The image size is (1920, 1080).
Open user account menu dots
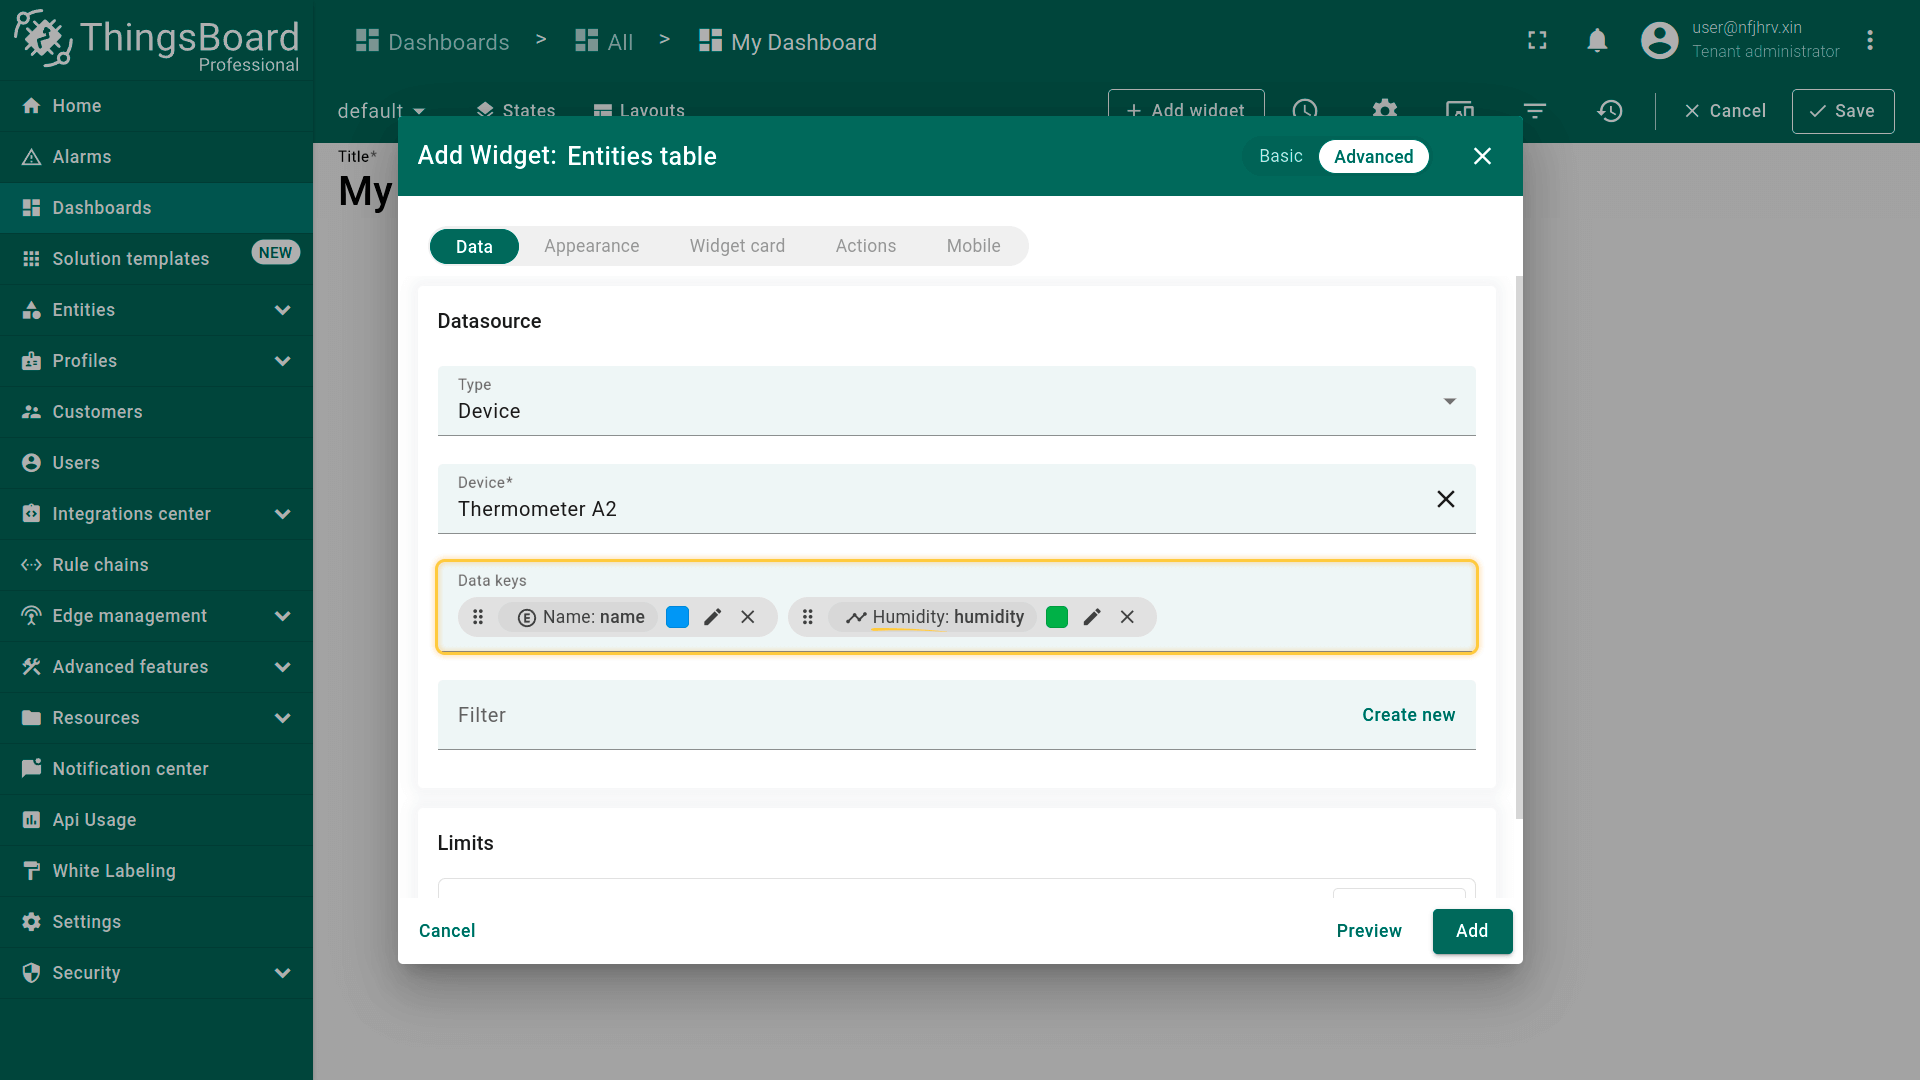pos(1869,41)
